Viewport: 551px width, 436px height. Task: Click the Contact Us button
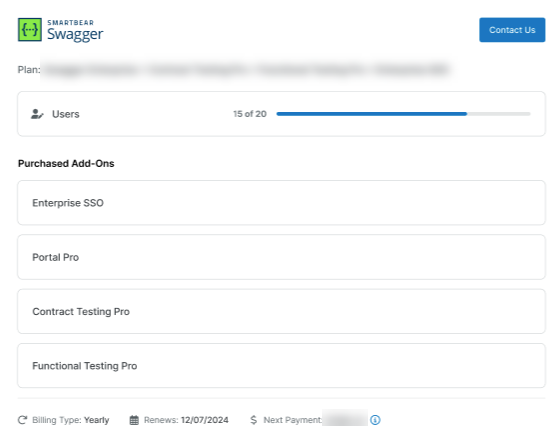point(512,30)
